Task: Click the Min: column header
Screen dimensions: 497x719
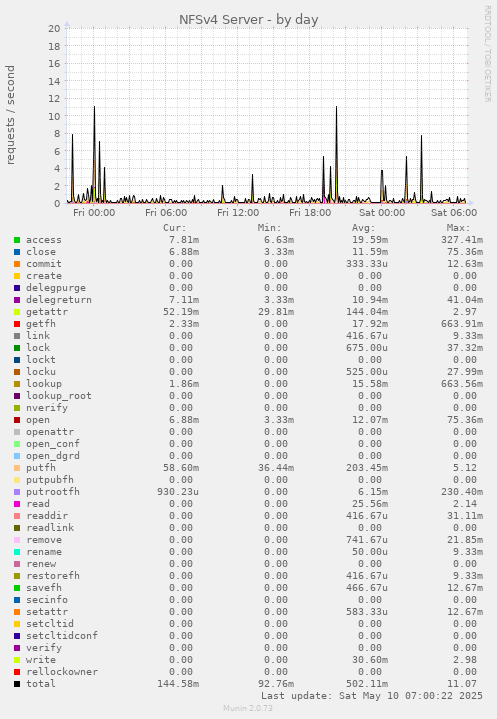Action: (270, 228)
